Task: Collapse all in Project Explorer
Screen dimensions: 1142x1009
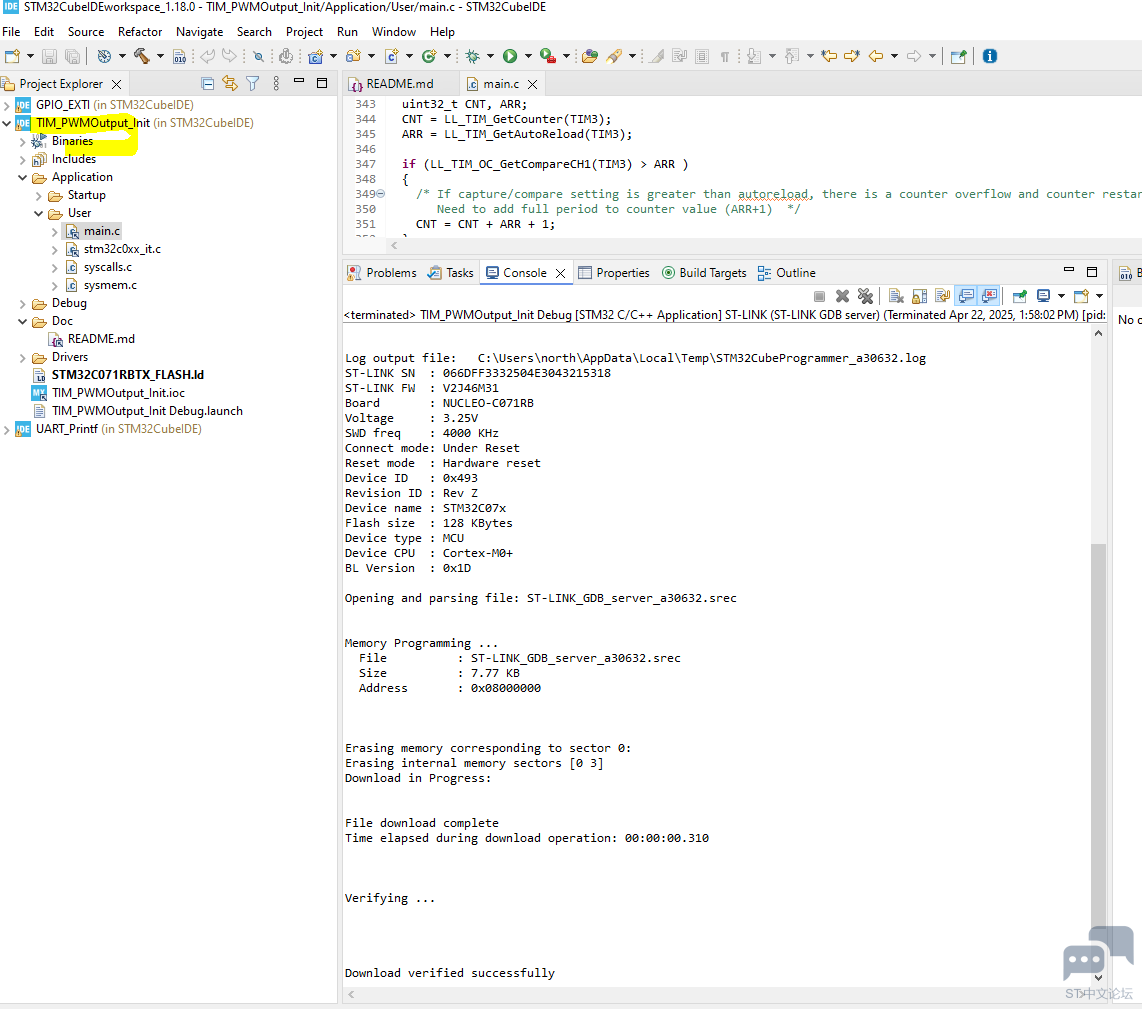Action: point(208,84)
